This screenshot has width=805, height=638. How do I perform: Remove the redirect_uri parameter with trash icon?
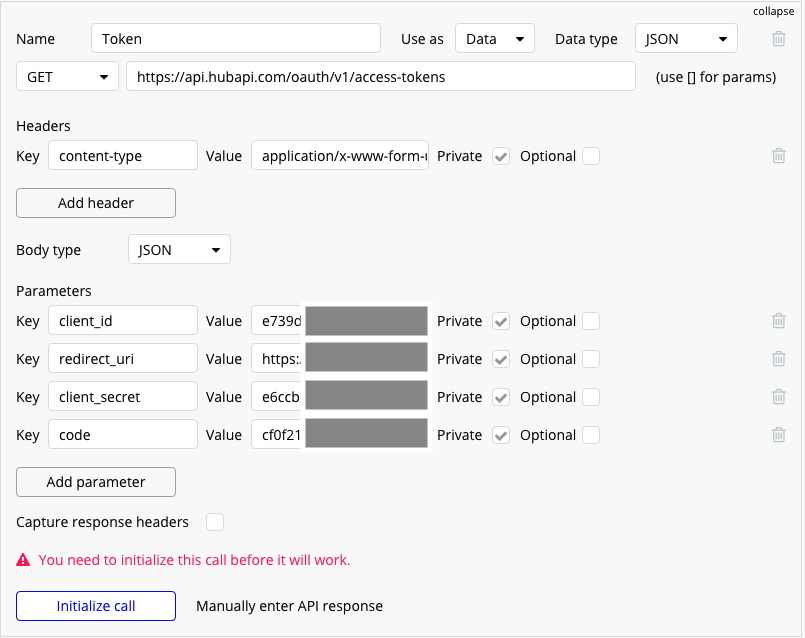coord(778,359)
